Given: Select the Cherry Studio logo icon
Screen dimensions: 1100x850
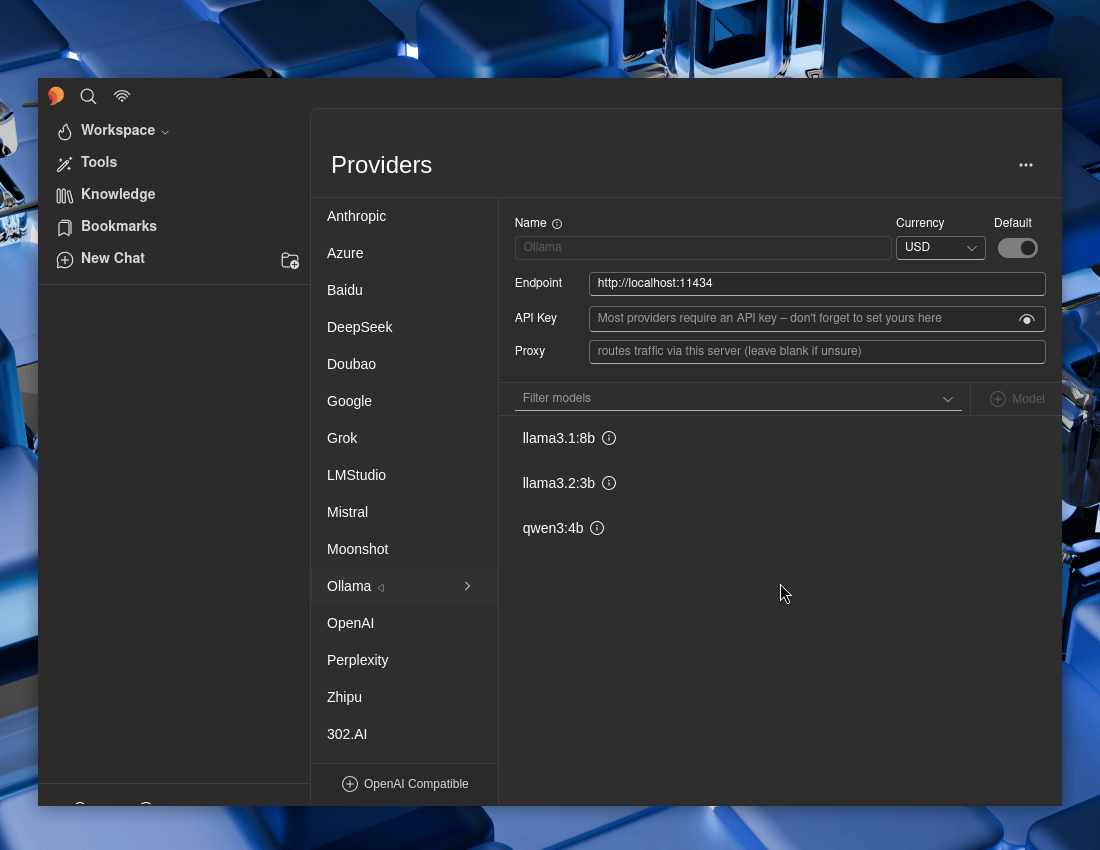Looking at the screenshot, I should [56, 96].
